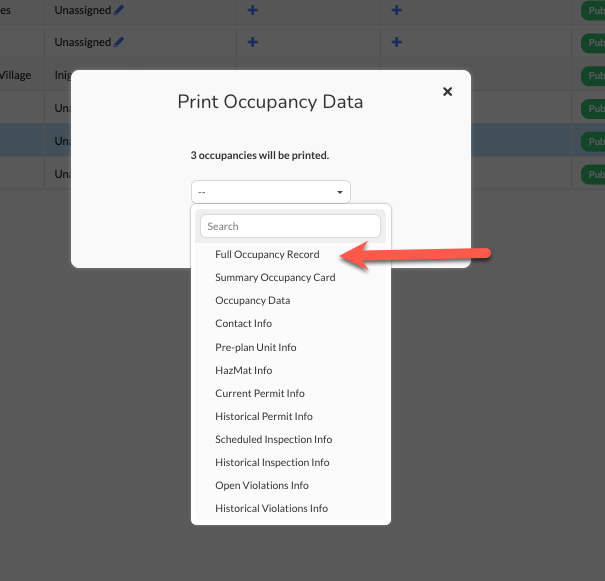Click the right plus icon in the top row
This screenshot has height=581, width=605.
point(397,9)
